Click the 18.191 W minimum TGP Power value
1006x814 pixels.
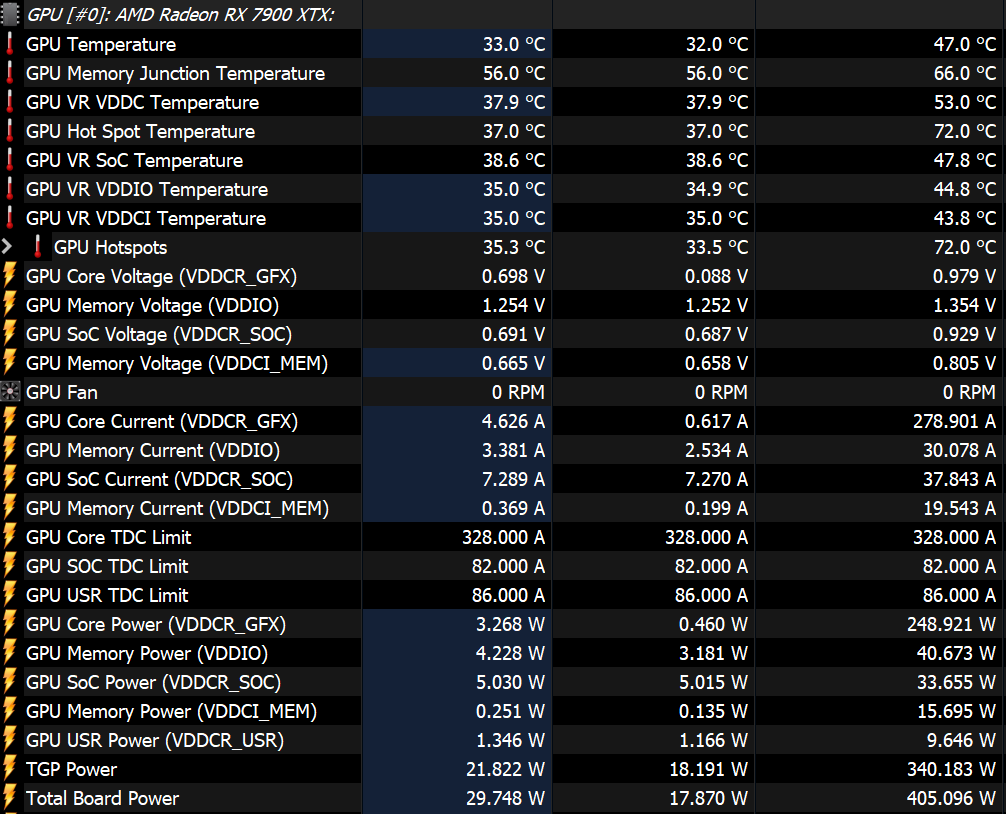(x=708, y=769)
